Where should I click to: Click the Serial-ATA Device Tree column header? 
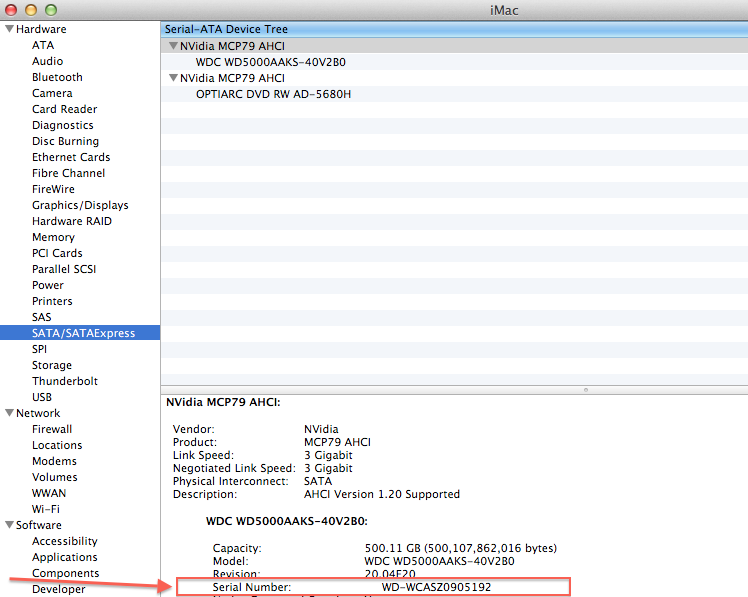click(454, 29)
